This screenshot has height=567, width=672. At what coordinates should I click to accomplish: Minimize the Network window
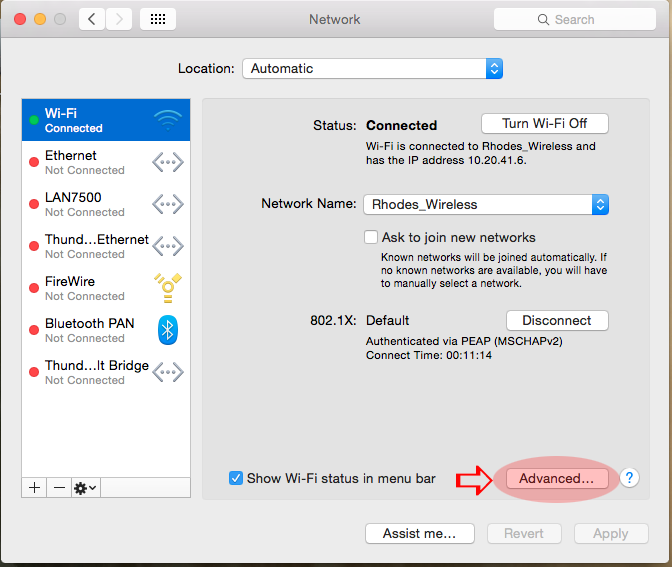click(40, 19)
